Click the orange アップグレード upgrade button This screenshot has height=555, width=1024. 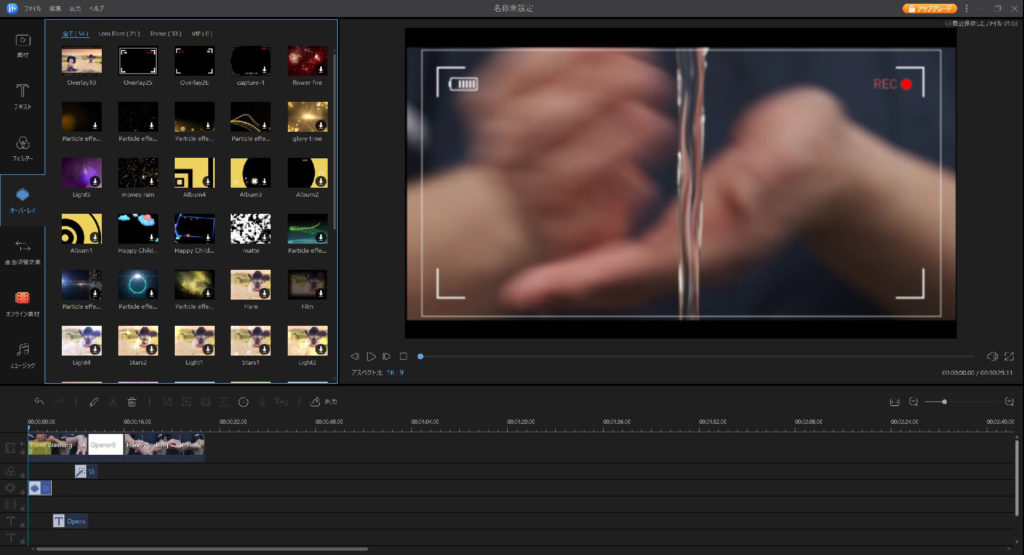(x=930, y=8)
